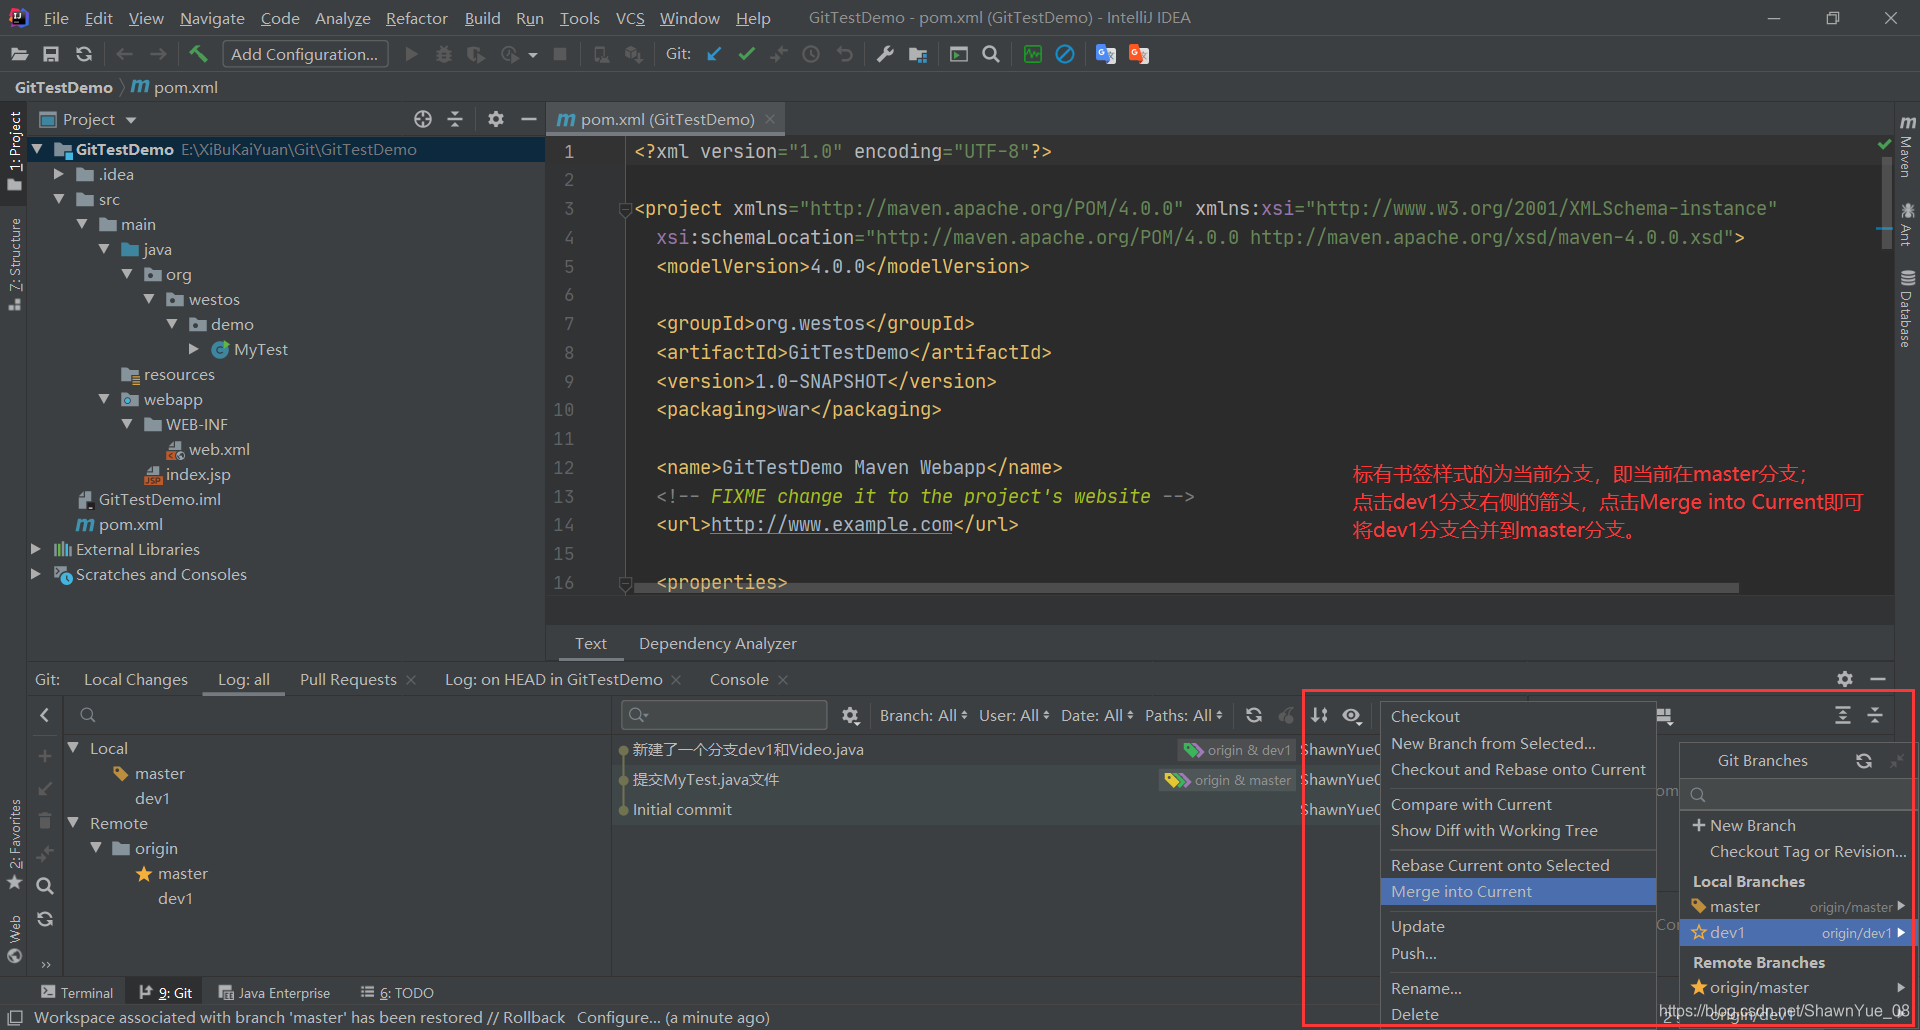
Task: Open the Date: All filter dropdown
Action: coord(1097,715)
